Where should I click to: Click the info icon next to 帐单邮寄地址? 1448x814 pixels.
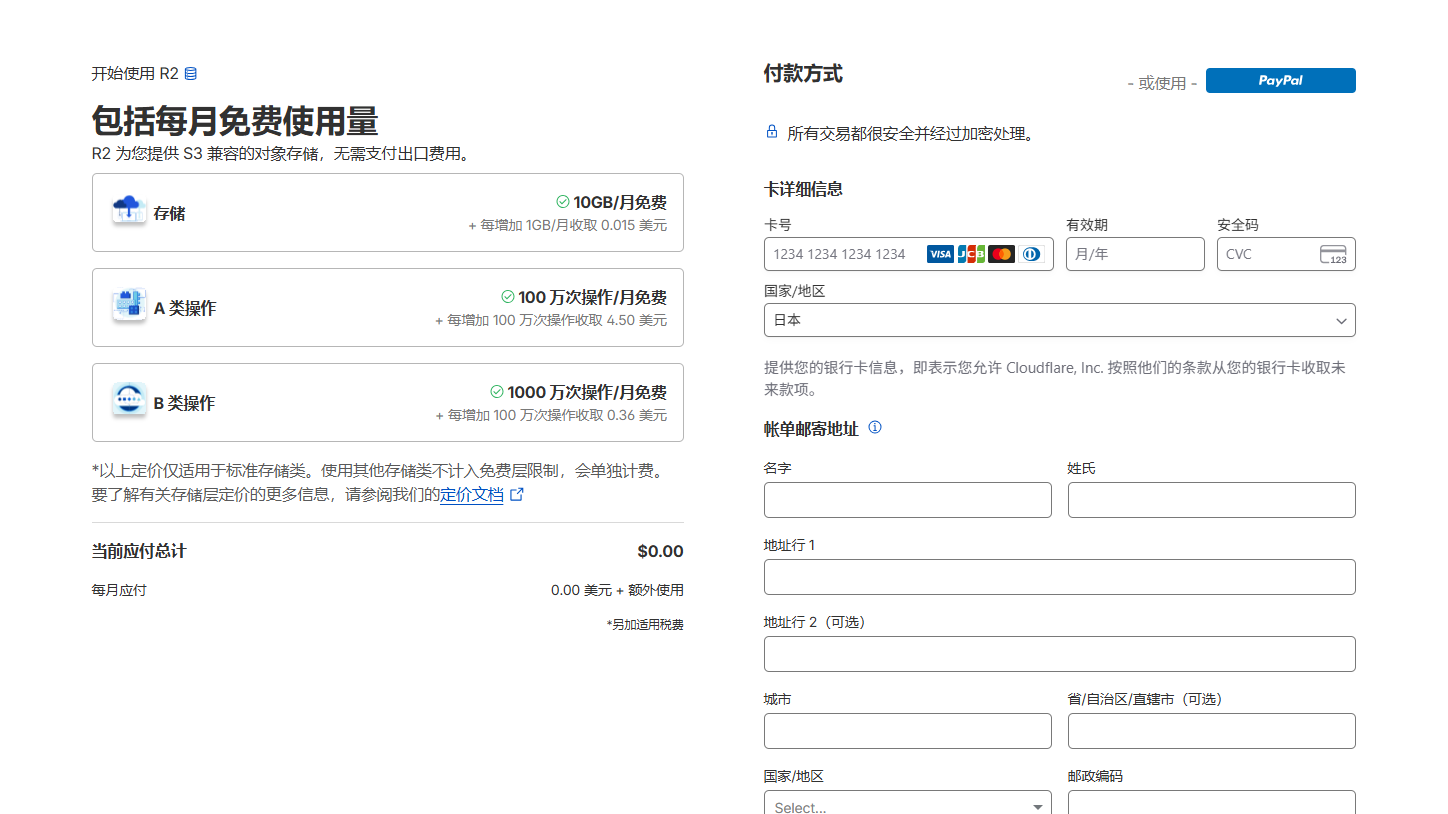875,428
